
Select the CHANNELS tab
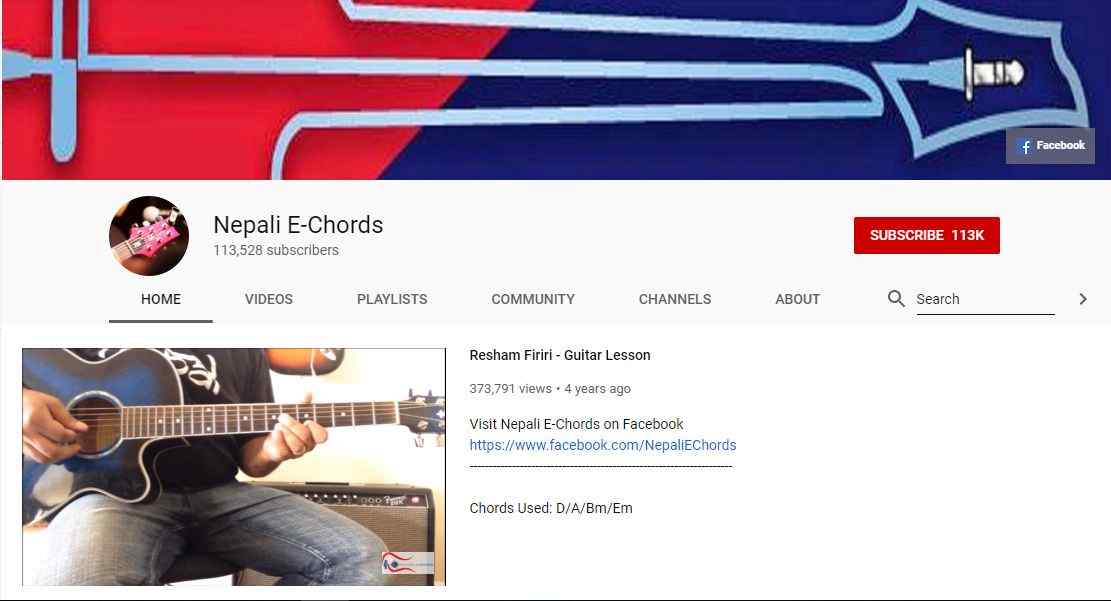point(675,299)
